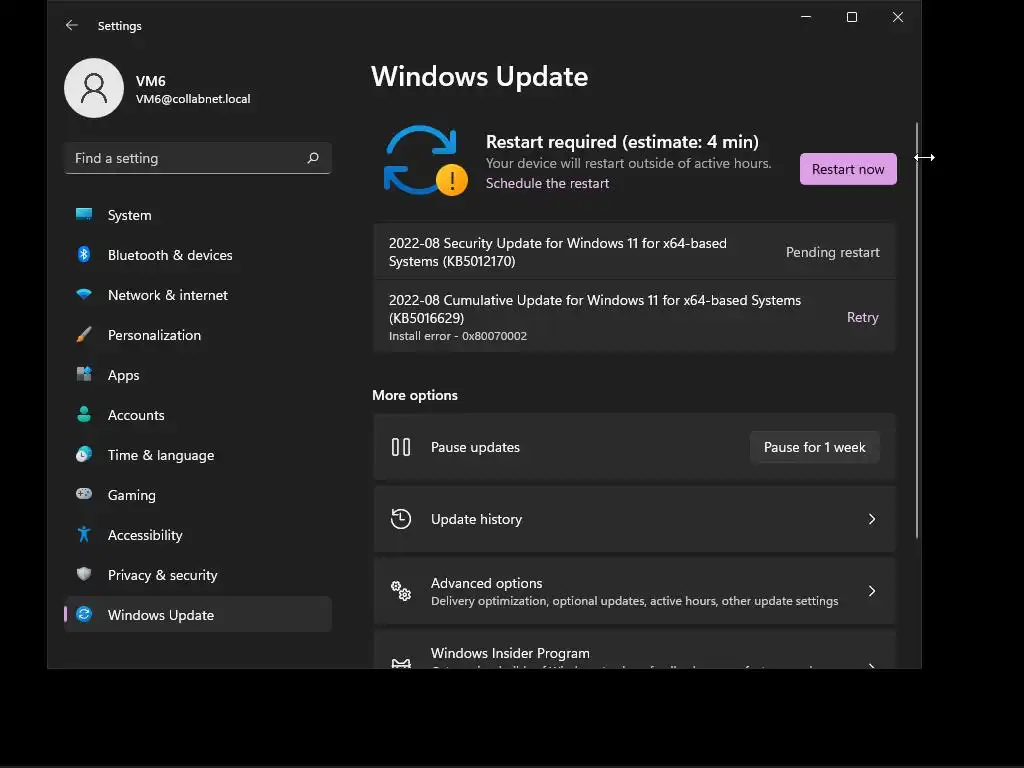Click the KB5012170 security update entry

click(634, 252)
